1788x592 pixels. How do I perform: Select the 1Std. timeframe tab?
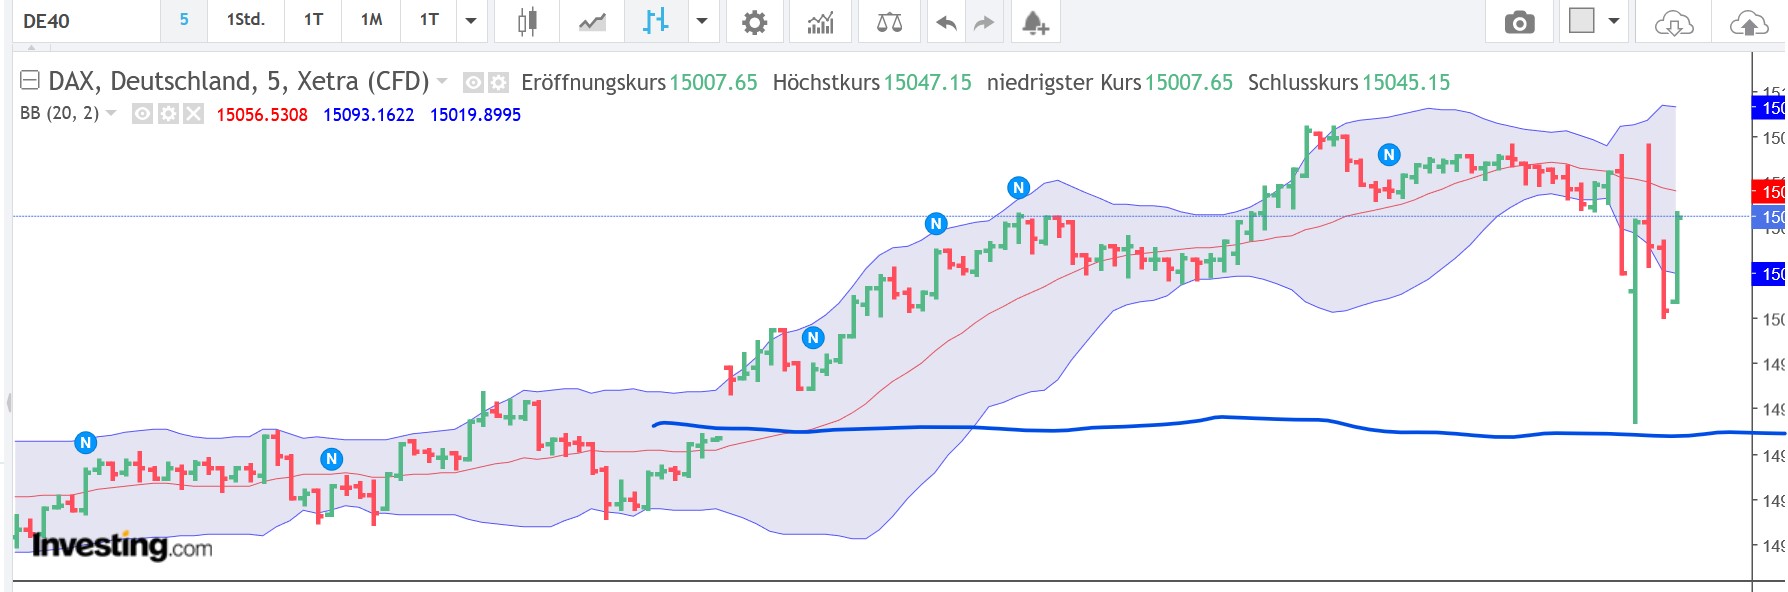pos(244,20)
